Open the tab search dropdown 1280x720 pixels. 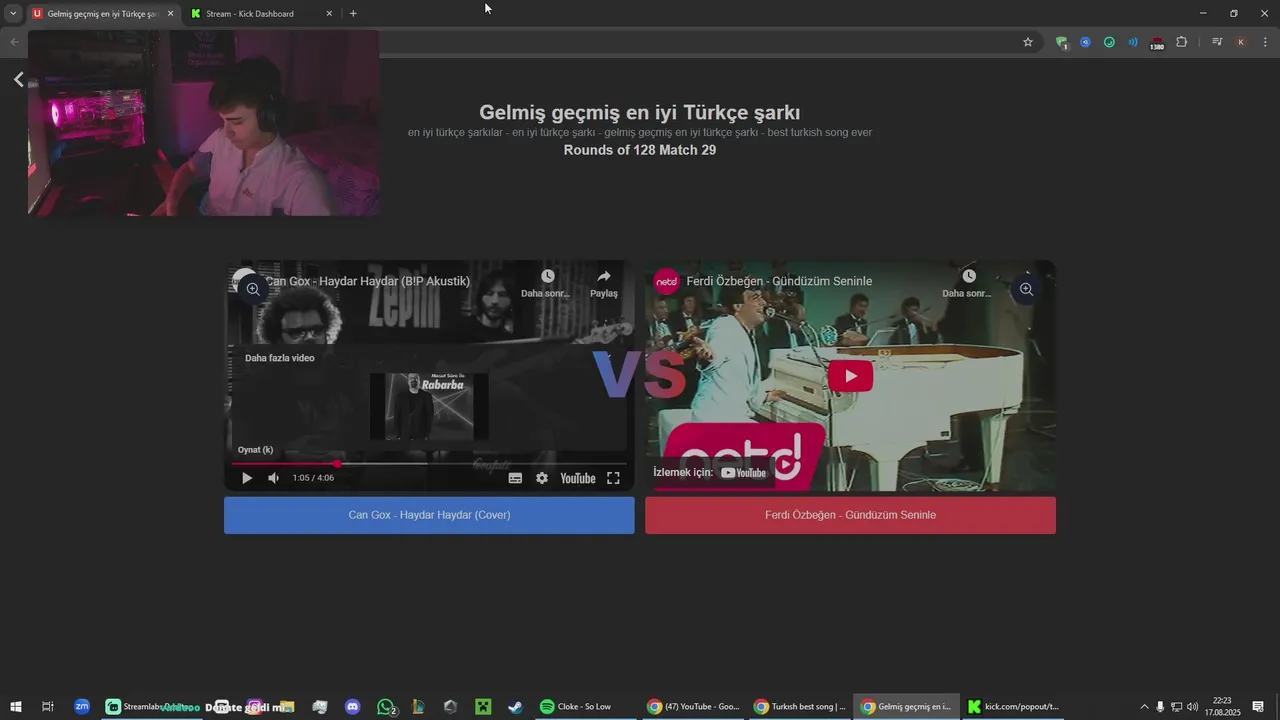[x=12, y=14]
